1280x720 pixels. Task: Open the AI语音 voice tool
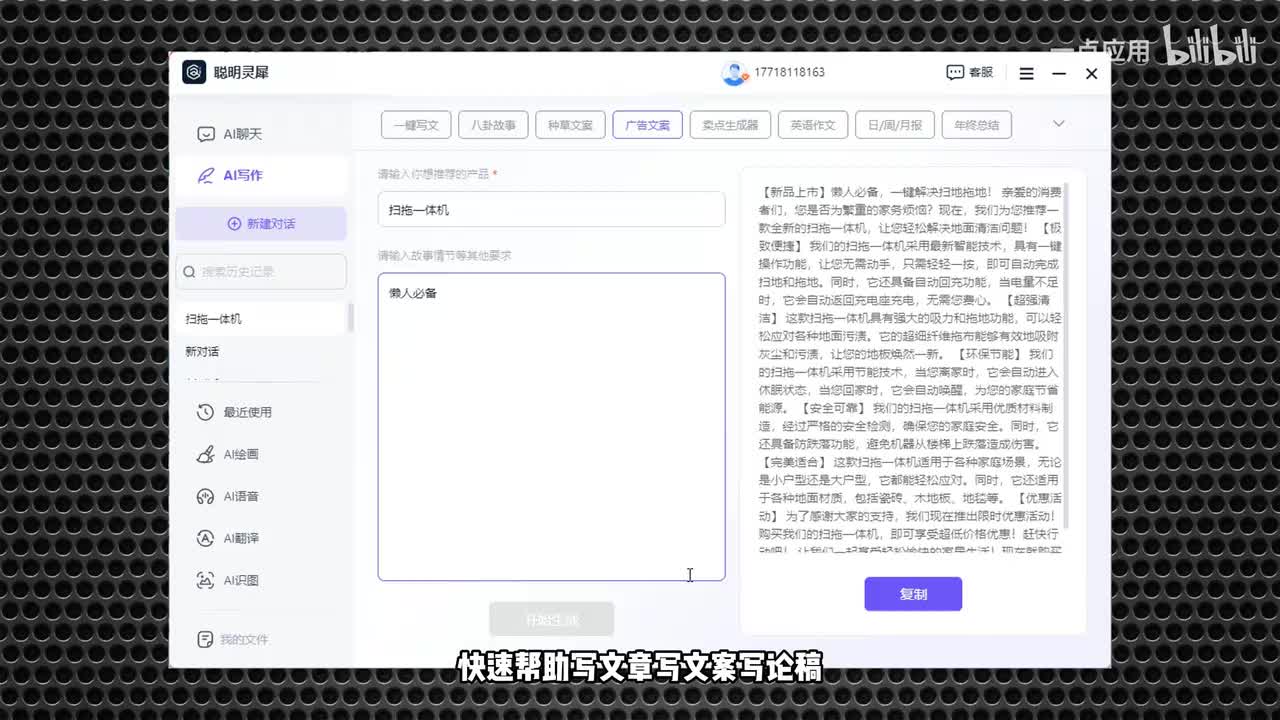pos(205,496)
